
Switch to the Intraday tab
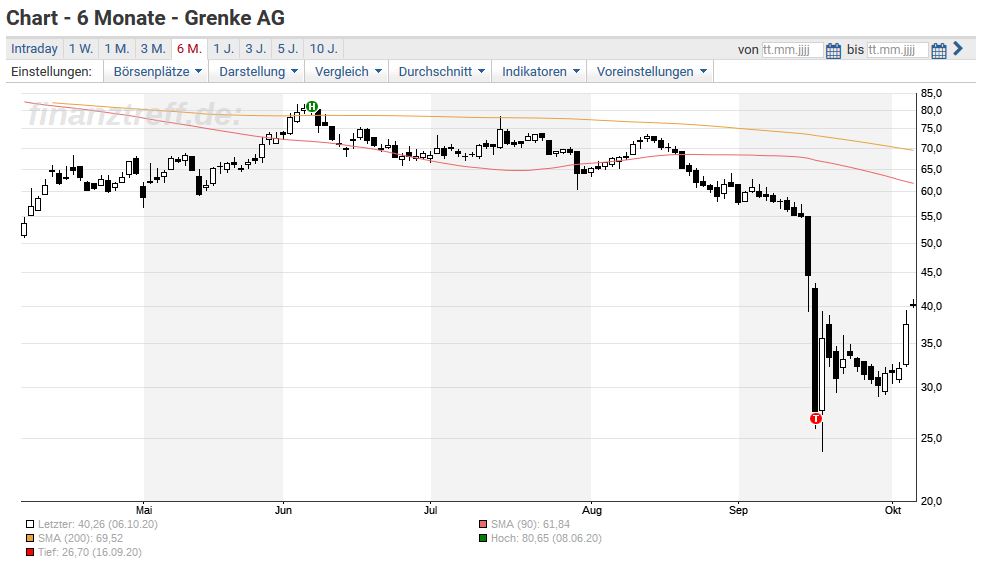pyautogui.click(x=35, y=49)
